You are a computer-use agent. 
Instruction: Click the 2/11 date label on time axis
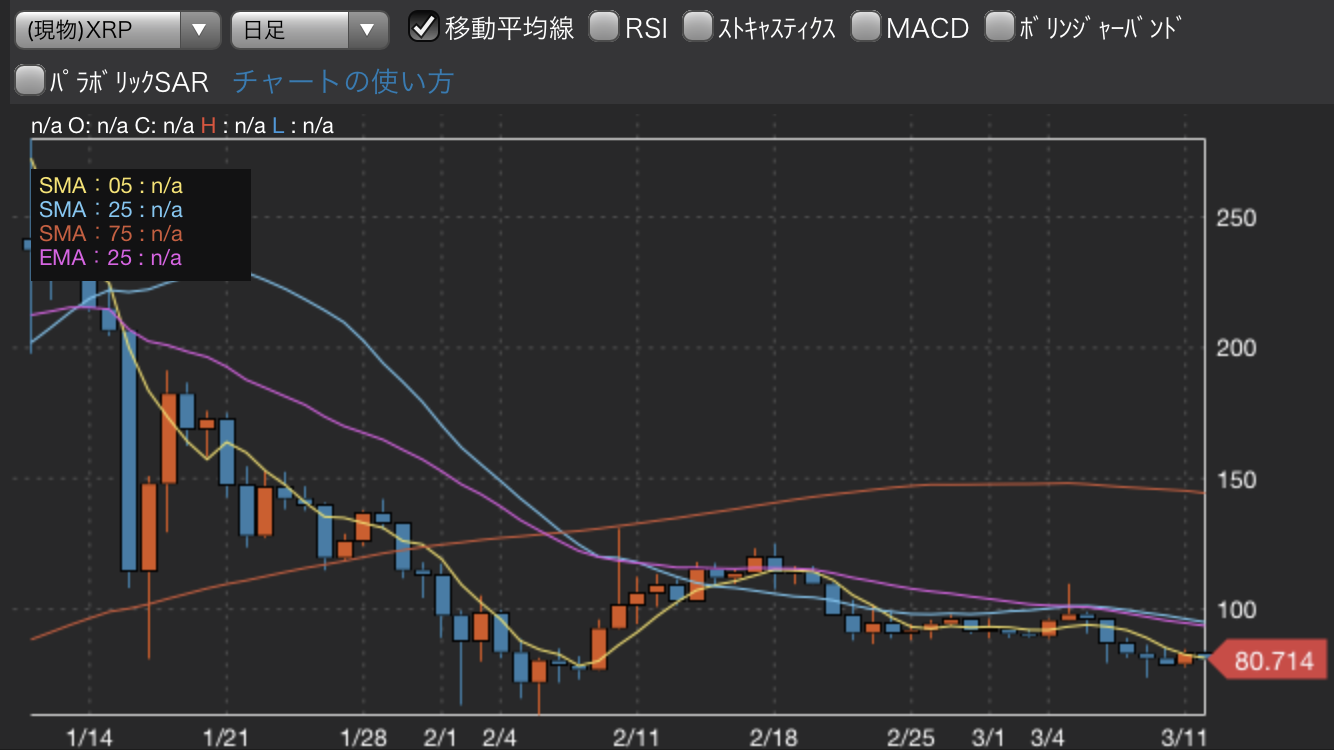click(634, 737)
